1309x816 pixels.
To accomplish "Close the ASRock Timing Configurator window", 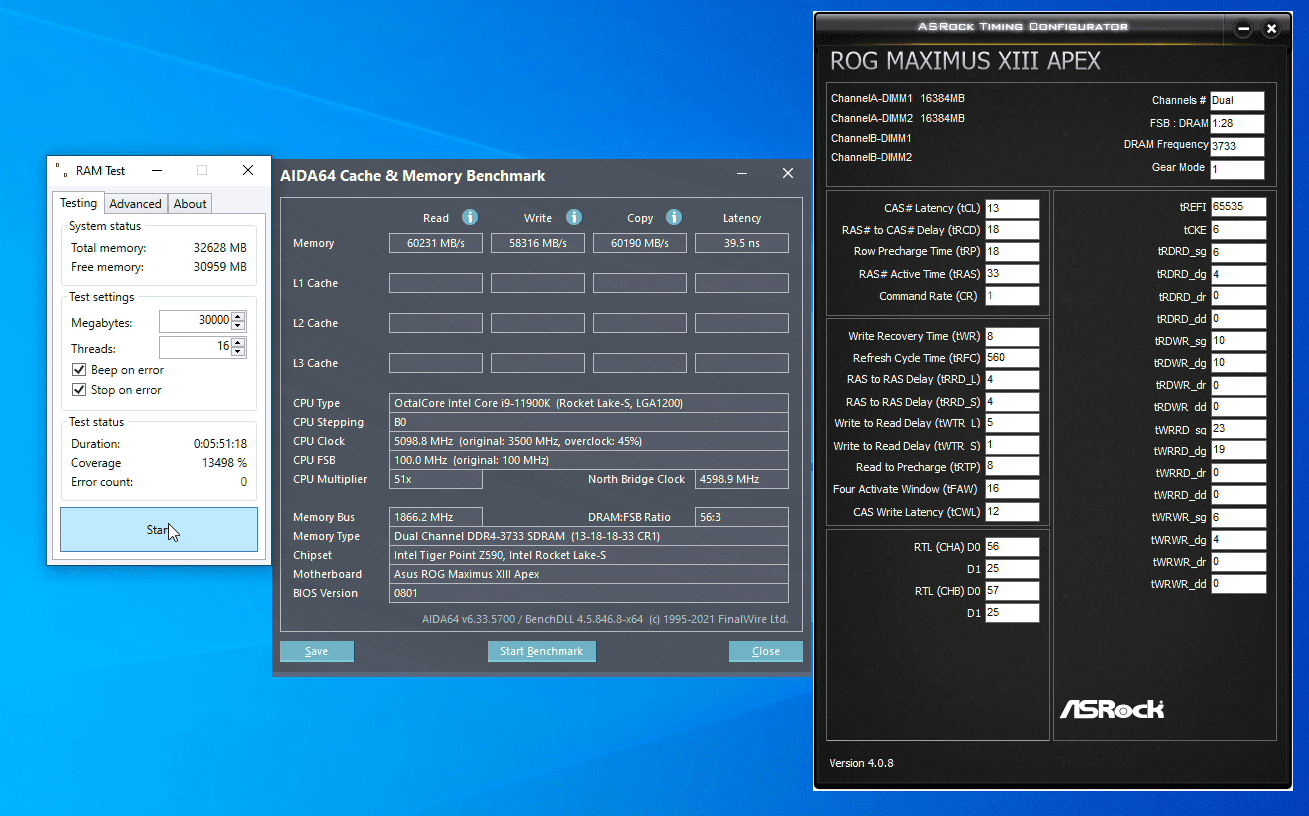I will [x=1271, y=29].
